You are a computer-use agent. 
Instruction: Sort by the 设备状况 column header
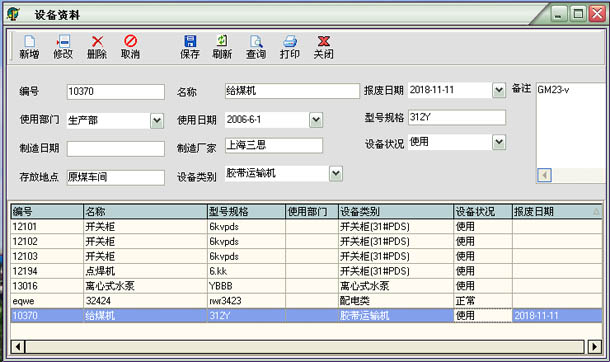483,212
